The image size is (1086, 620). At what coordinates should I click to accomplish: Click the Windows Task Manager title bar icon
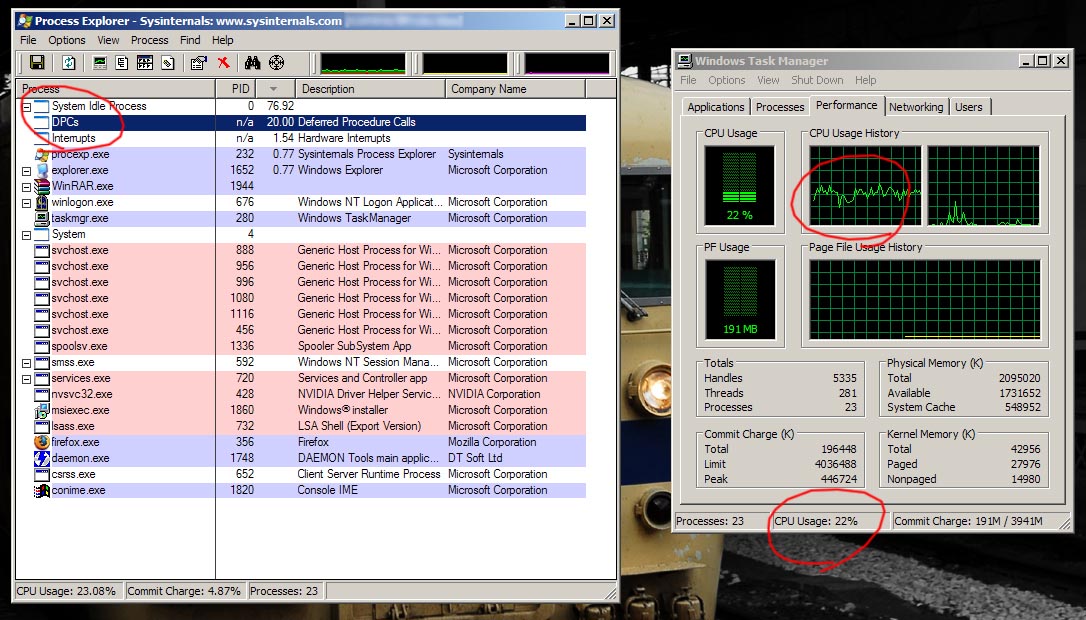pos(684,61)
